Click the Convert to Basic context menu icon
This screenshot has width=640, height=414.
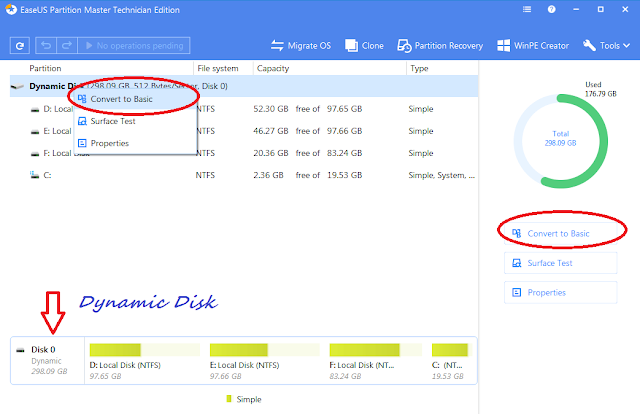tap(82, 99)
